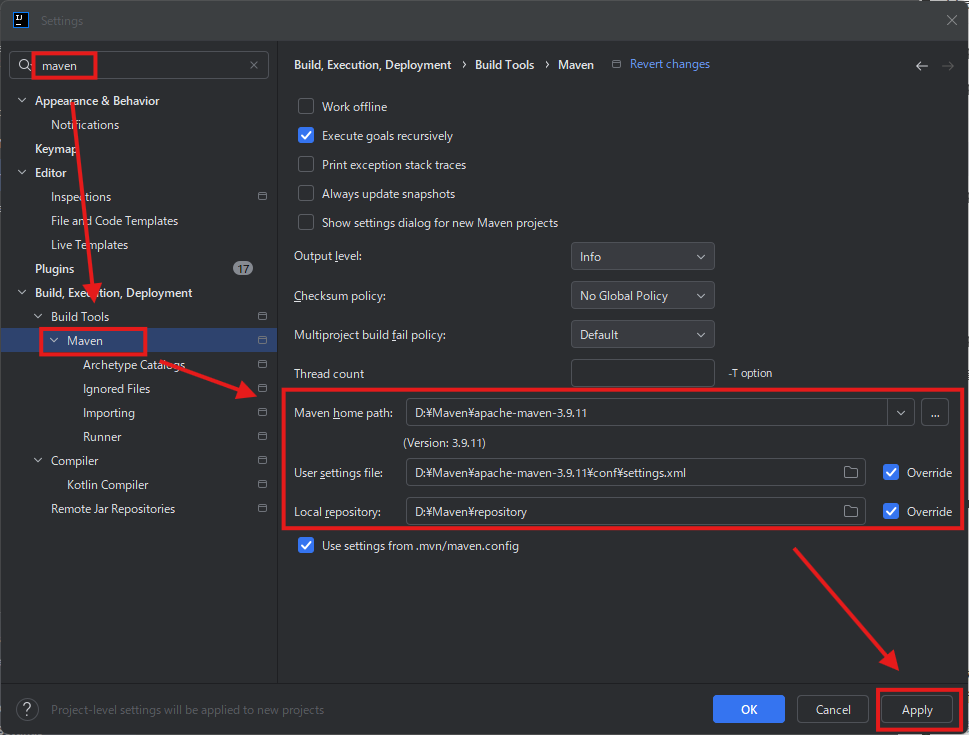This screenshot has width=969, height=735.
Task: Click Build Tools breadcrumb
Action: 504,65
